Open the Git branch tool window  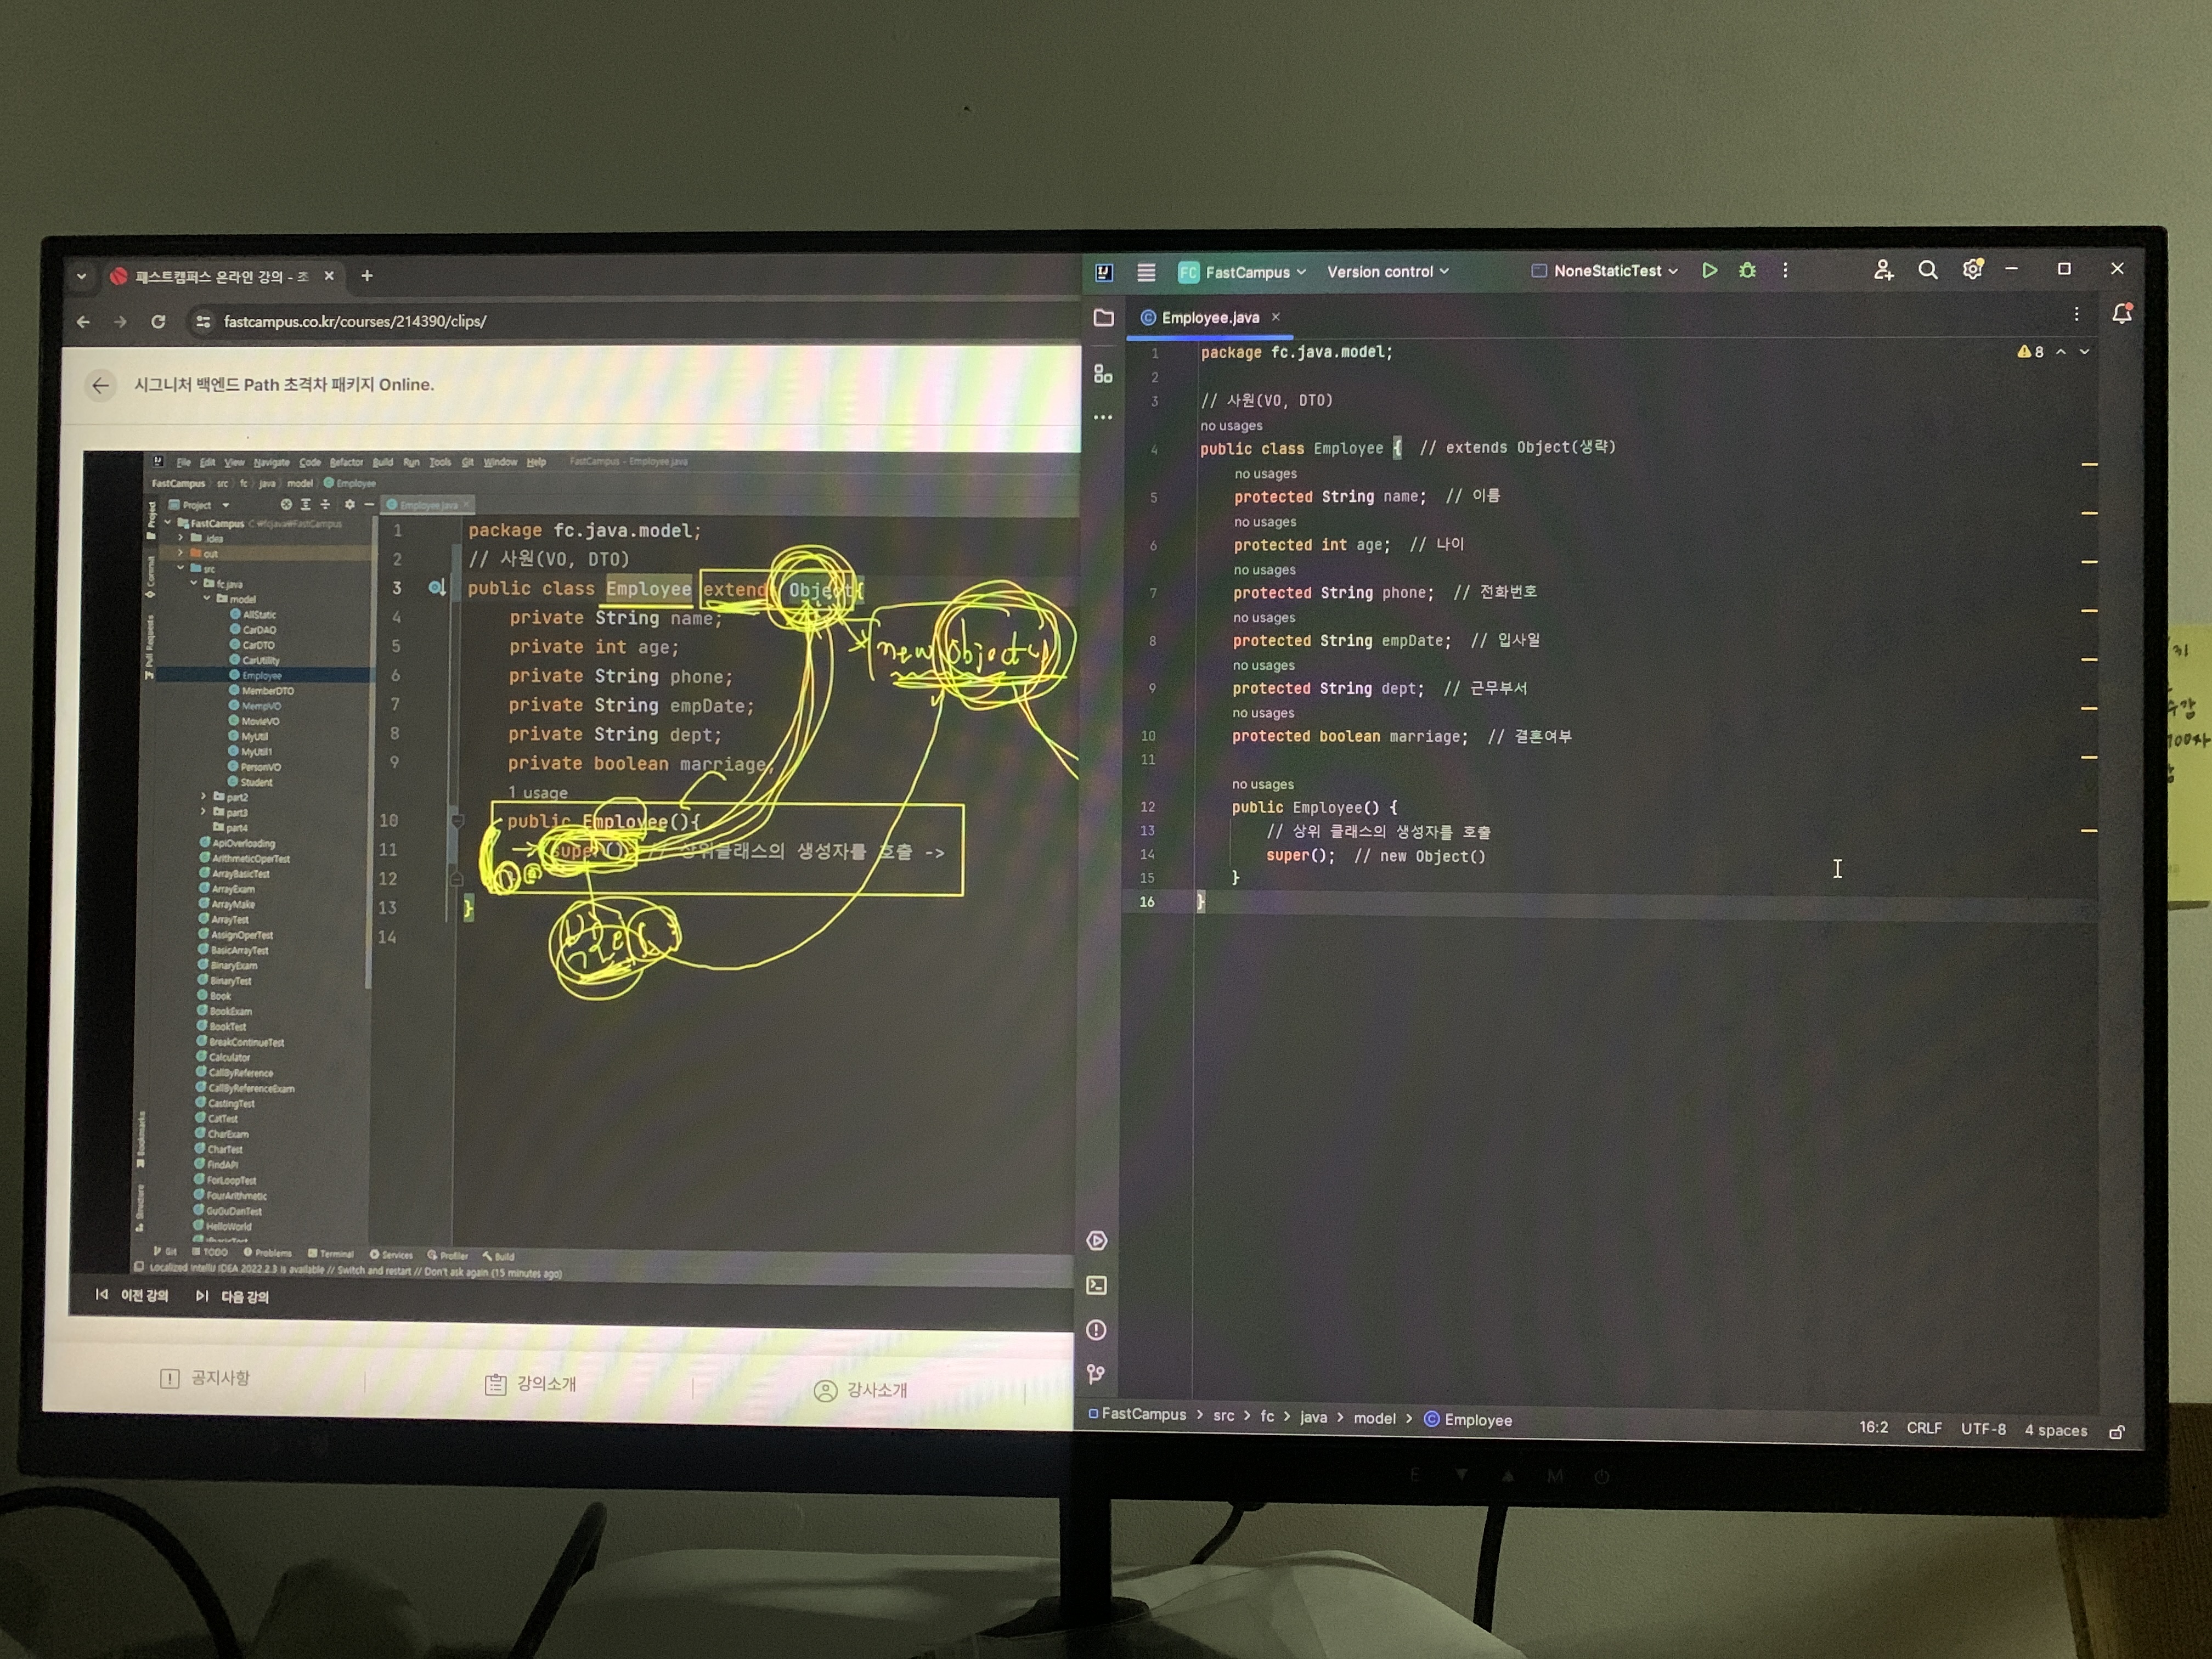click(1096, 1375)
